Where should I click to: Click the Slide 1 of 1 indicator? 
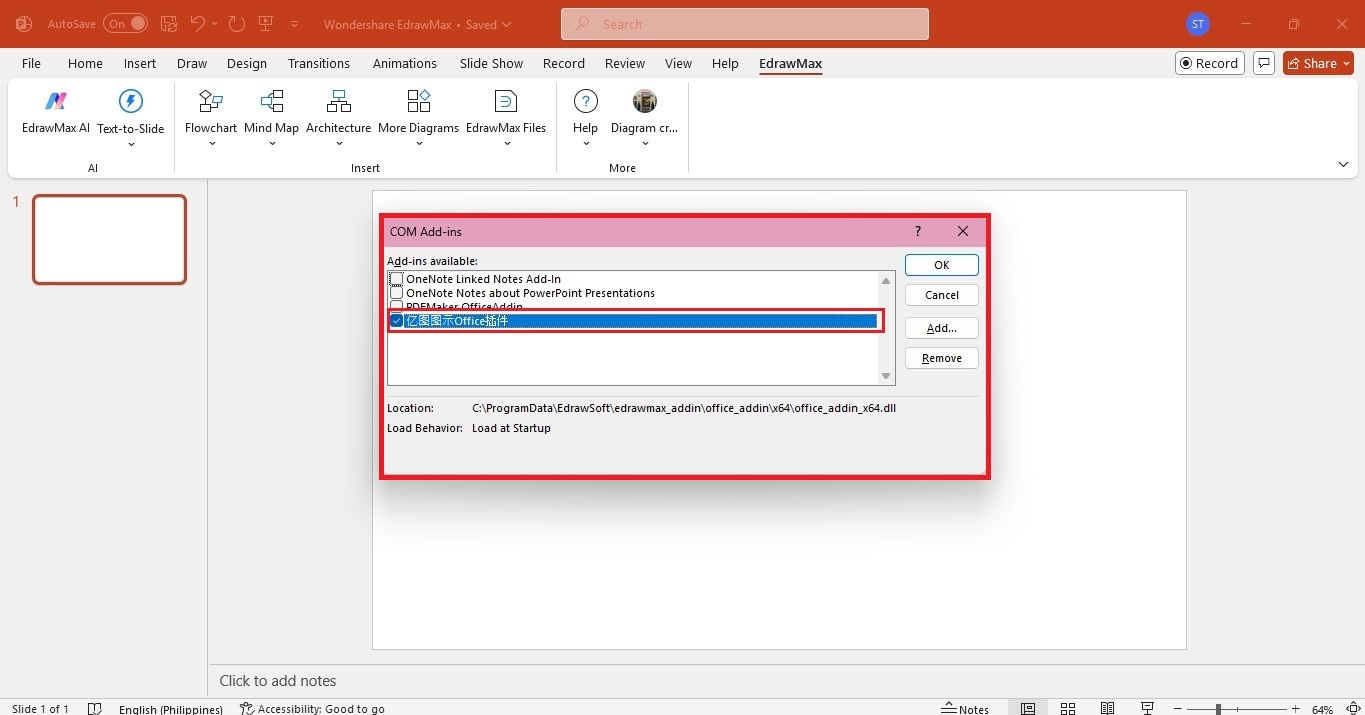click(x=40, y=709)
